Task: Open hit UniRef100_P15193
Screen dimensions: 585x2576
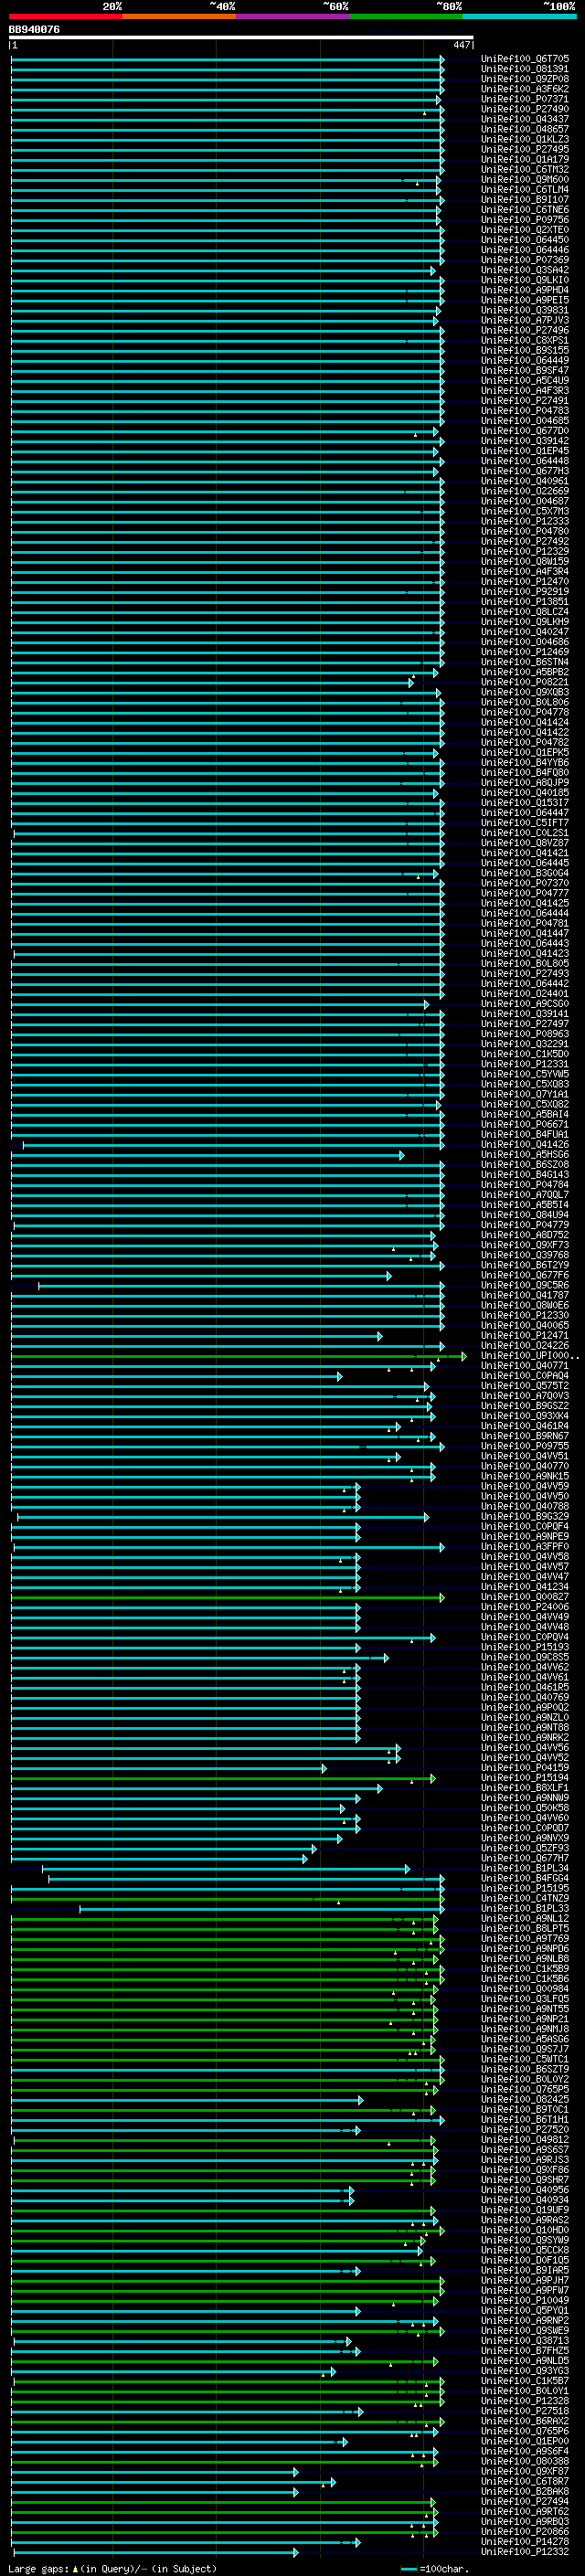Action: [525, 1647]
